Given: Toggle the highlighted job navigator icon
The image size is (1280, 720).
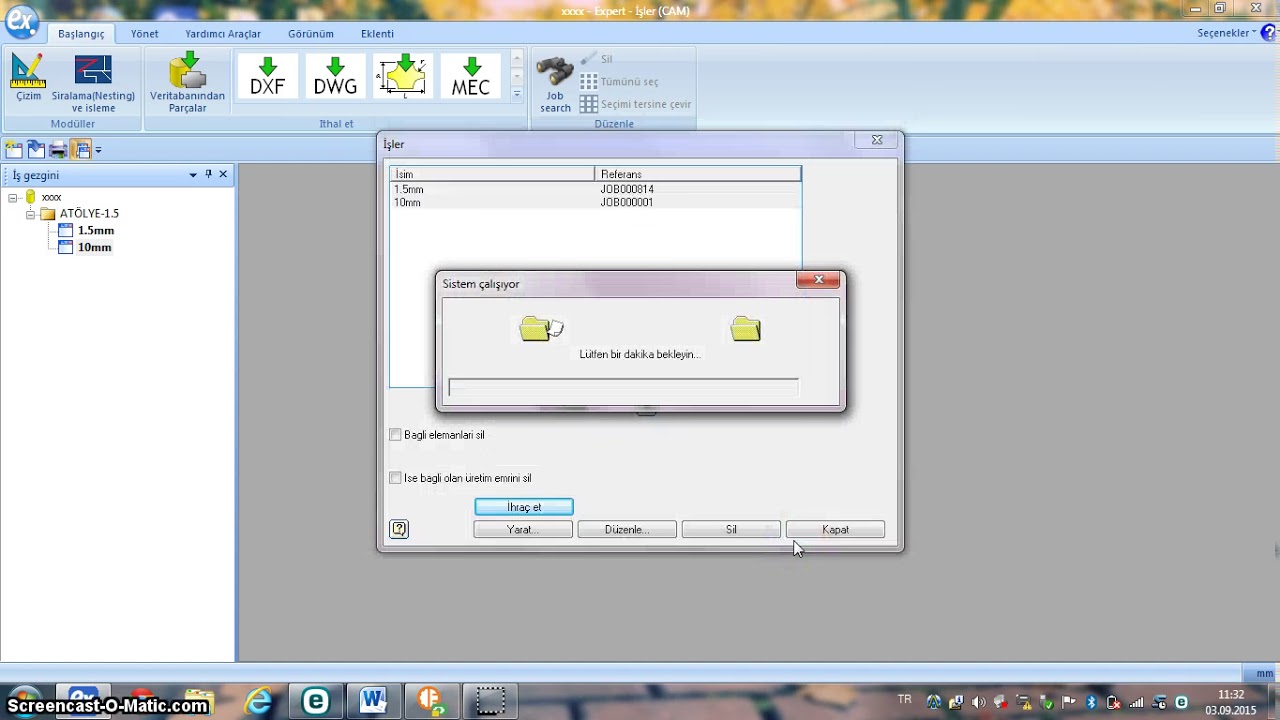Looking at the screenshot, I should point(81,150).
